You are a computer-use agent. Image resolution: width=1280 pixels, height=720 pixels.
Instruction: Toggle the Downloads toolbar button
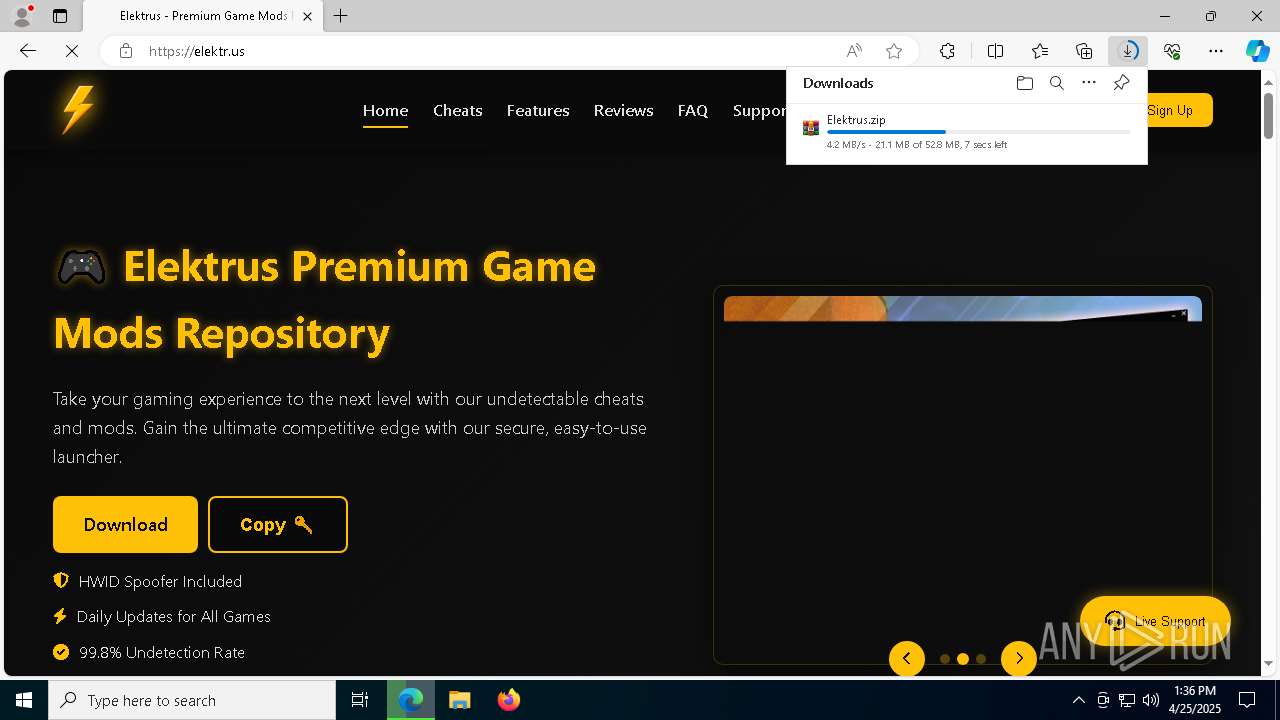point(1128,51)
